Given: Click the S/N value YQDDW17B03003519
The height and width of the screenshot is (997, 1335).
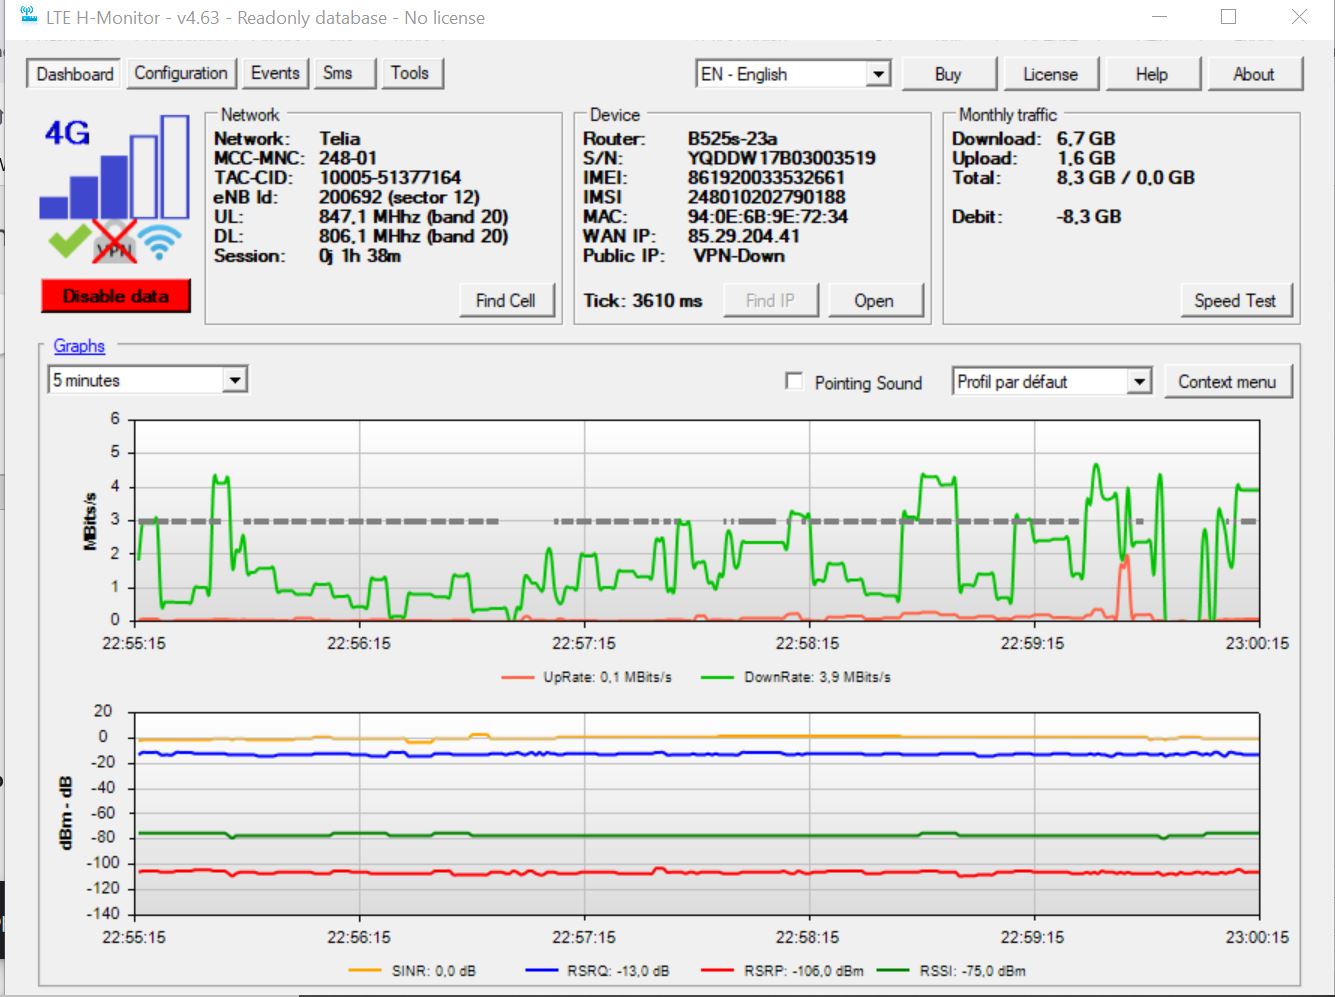Looking at the screenshot, I should (x=781, y=158).
